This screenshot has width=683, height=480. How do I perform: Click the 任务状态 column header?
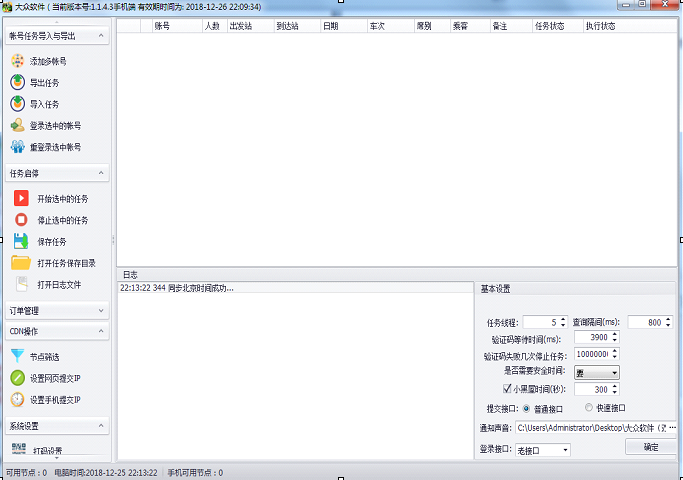[558, 26]
